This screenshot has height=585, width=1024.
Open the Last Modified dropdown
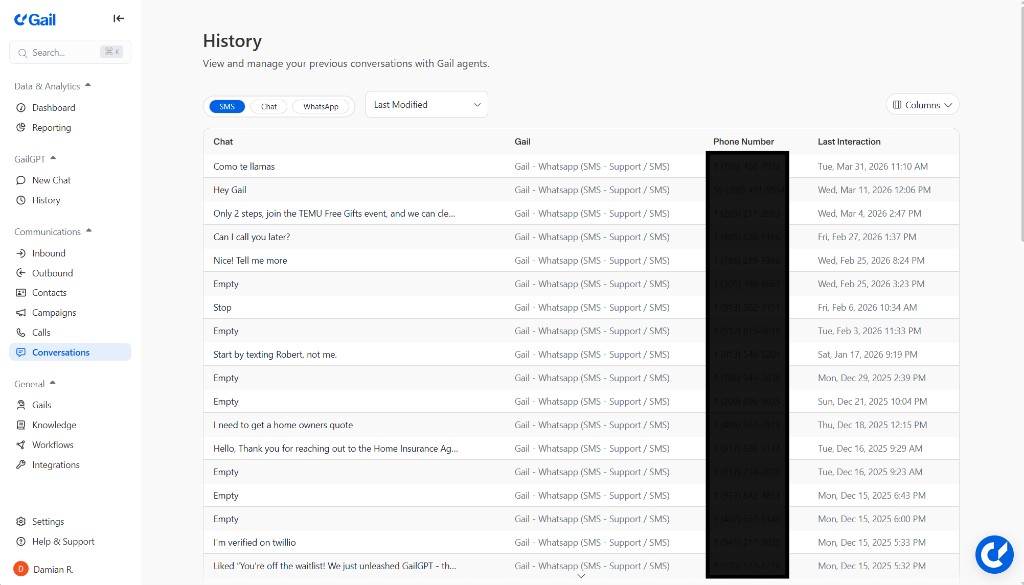click(x=426, y=104)
